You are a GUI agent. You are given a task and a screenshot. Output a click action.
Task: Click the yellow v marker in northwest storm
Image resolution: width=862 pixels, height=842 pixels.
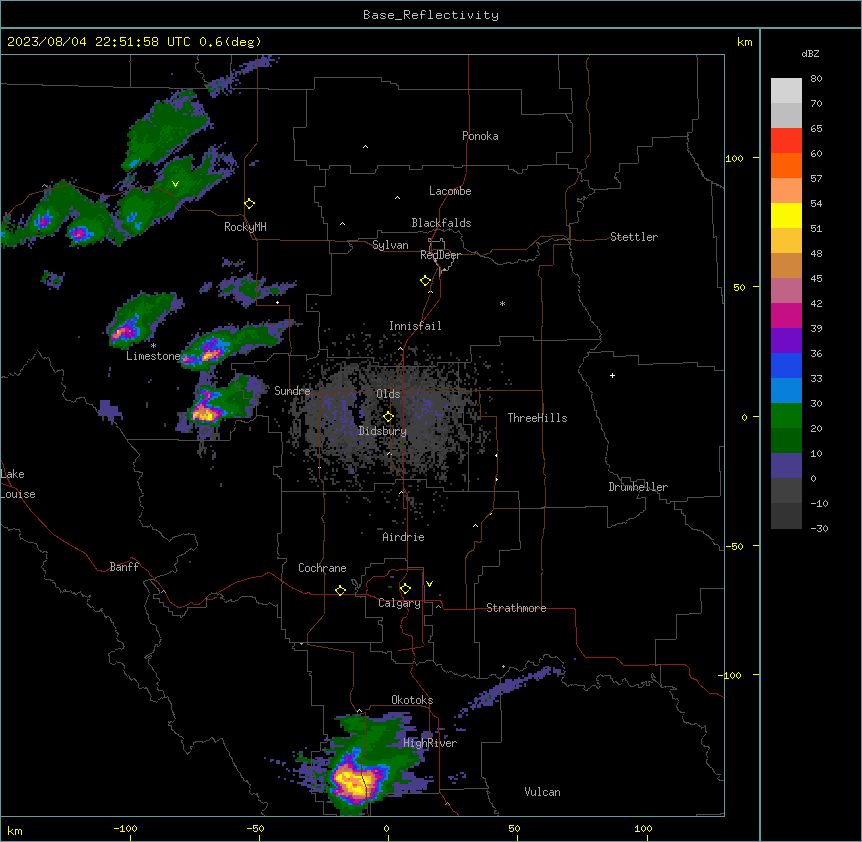tap(175, 184)
